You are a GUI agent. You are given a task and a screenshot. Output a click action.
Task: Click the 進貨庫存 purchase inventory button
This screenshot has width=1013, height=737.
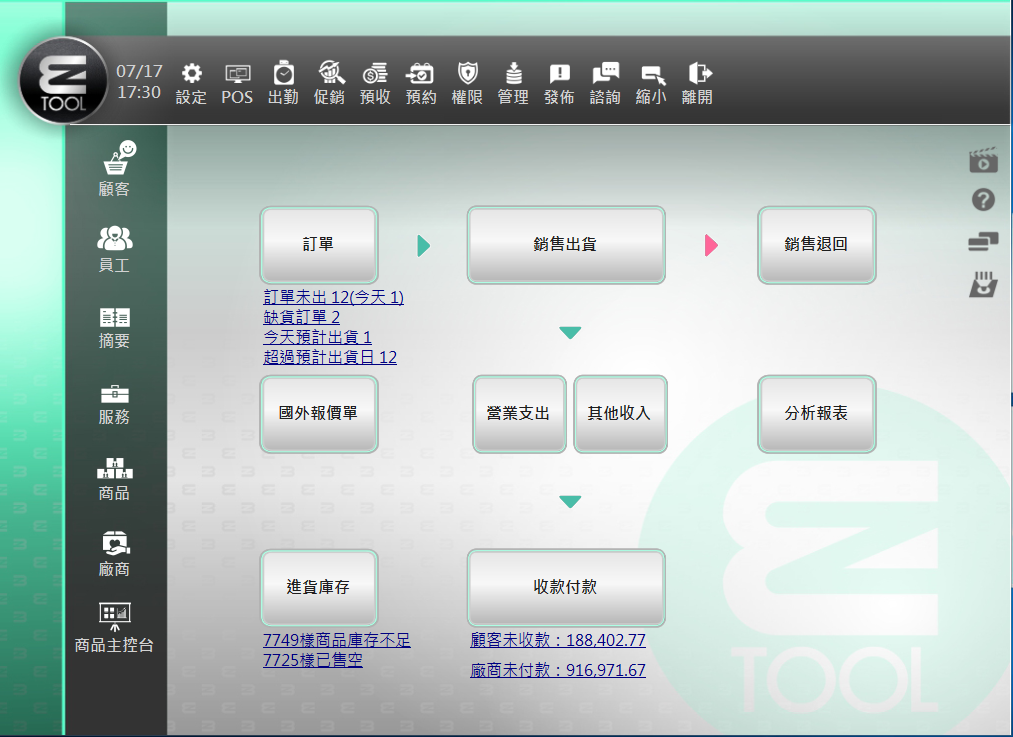(319, 588)
